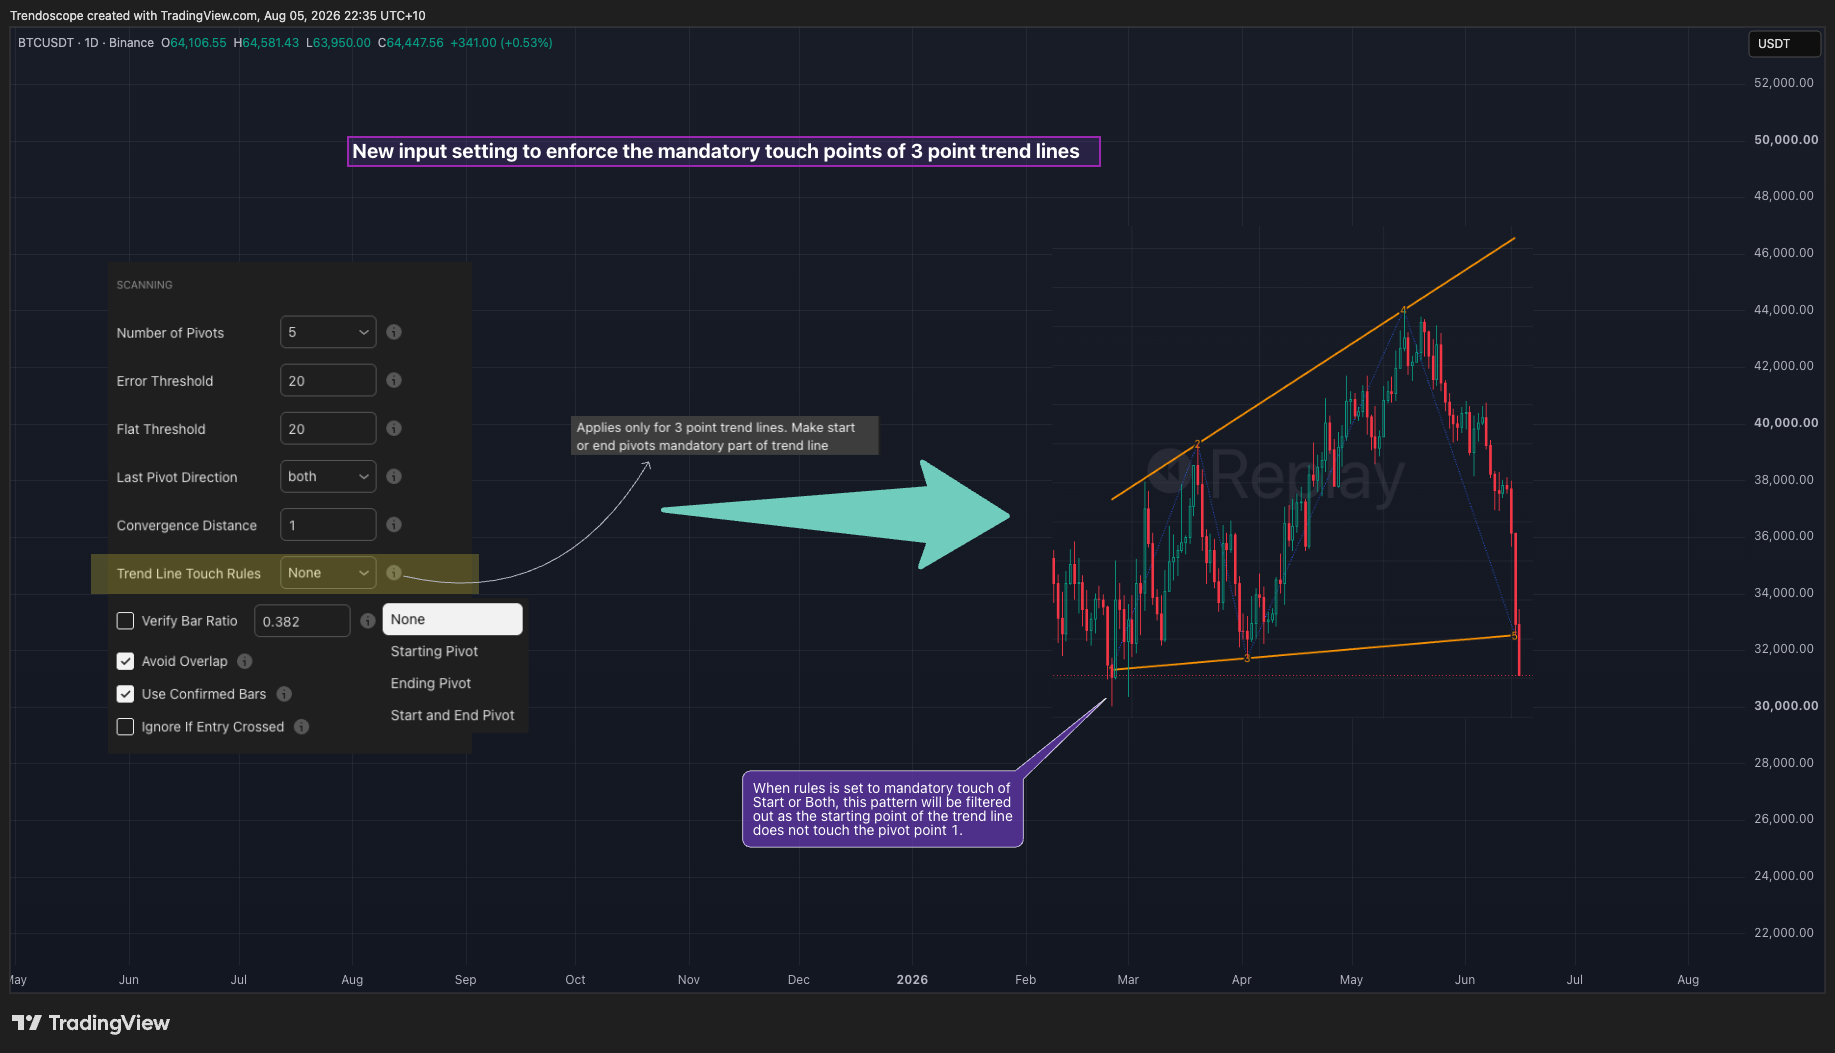This screenshot has height=1053, width=1835.
Task: Click info icon beside Trend Line Touch Rules
Action: [x=394, y=573]
